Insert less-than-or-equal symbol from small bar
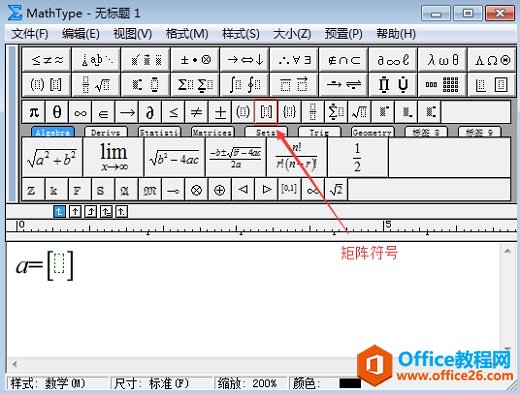The image size is (520, 393). pyautogui.click(x=173, y=112)
